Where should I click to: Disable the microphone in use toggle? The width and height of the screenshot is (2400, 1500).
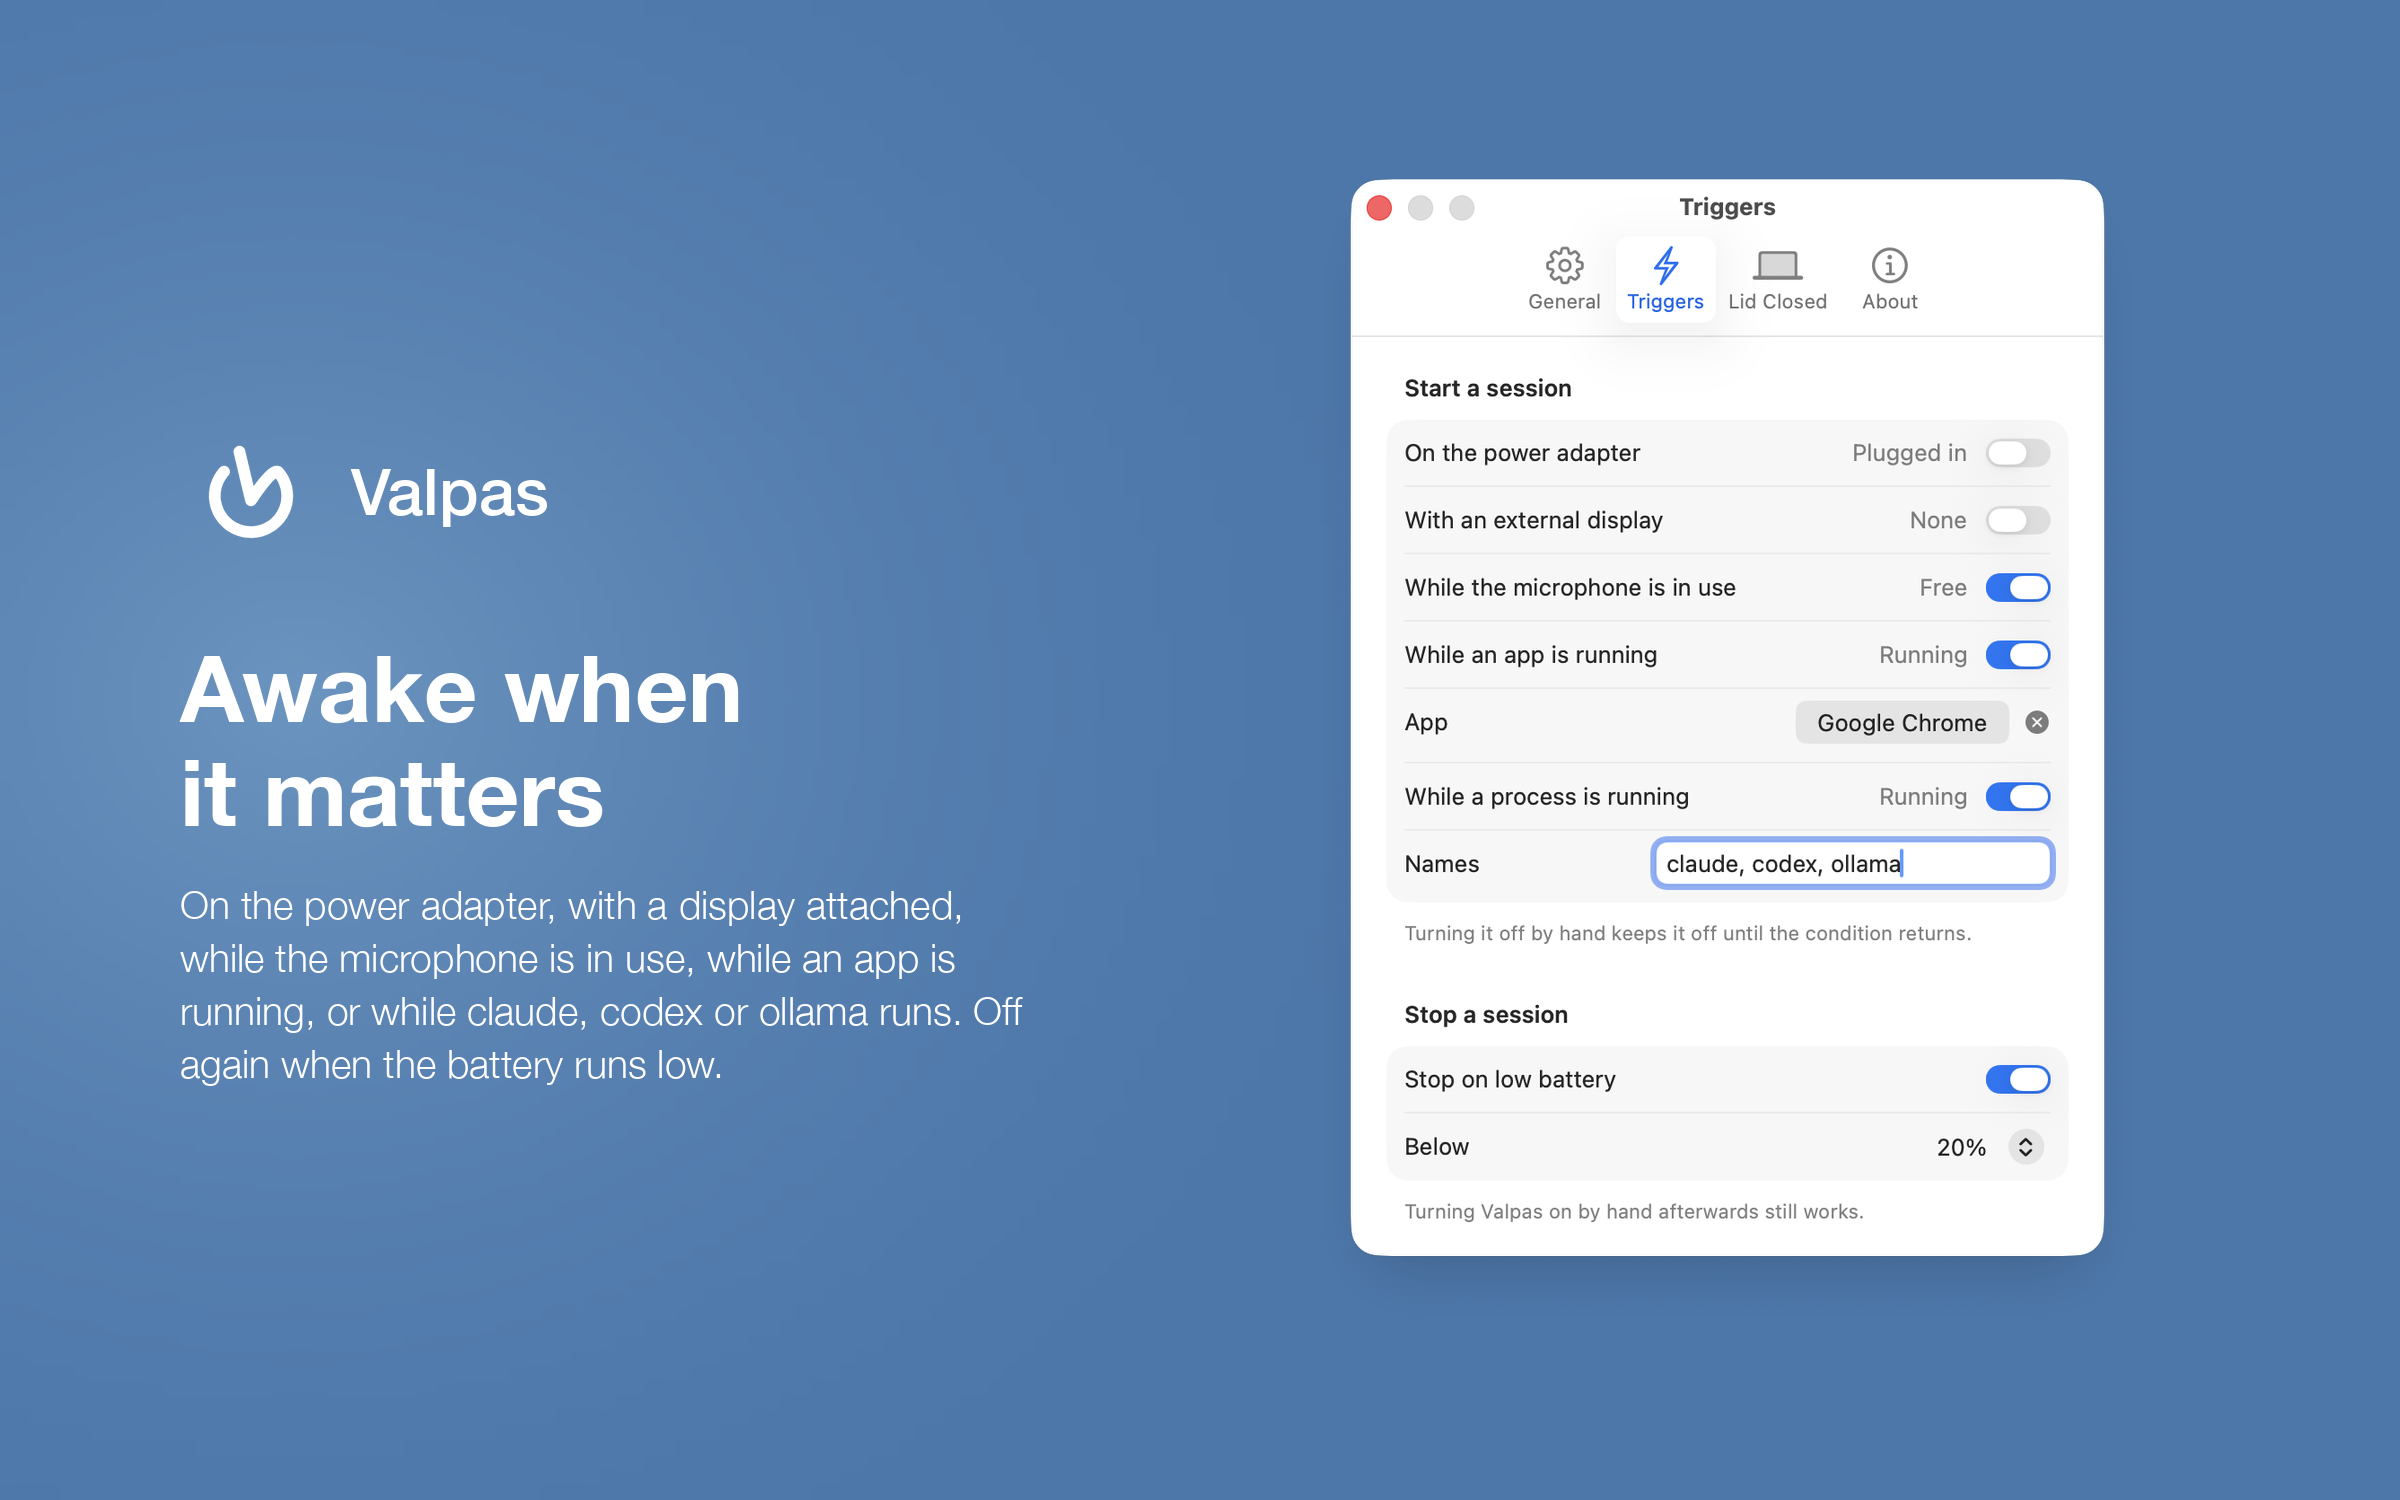2017,587
